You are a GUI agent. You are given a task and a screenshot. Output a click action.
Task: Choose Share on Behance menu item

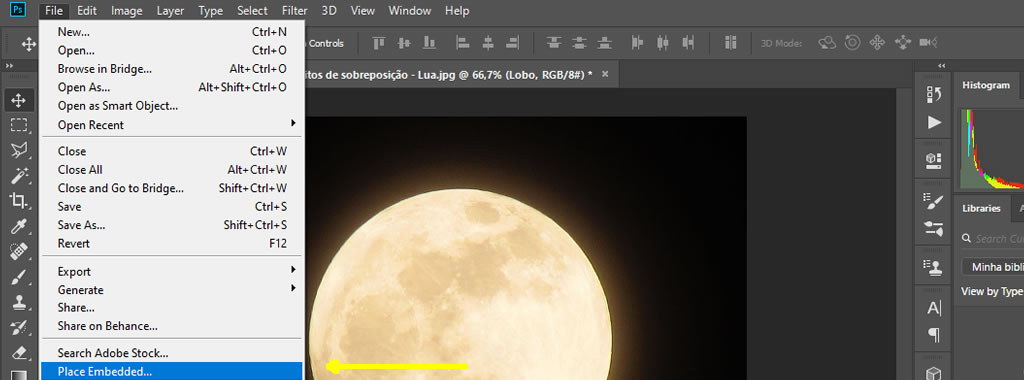172,326
